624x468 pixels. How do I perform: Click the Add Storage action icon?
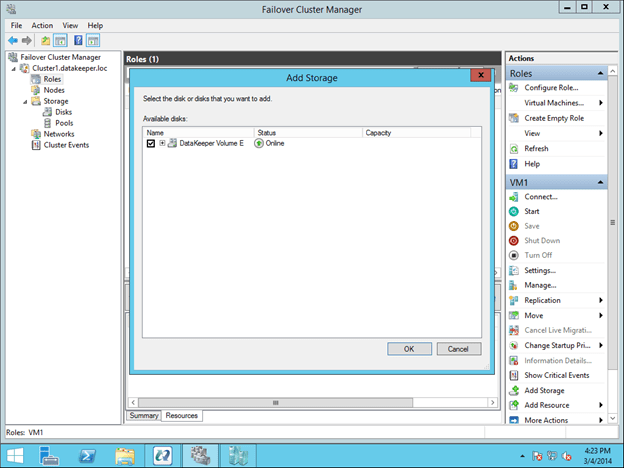click(x=514, y=390)
